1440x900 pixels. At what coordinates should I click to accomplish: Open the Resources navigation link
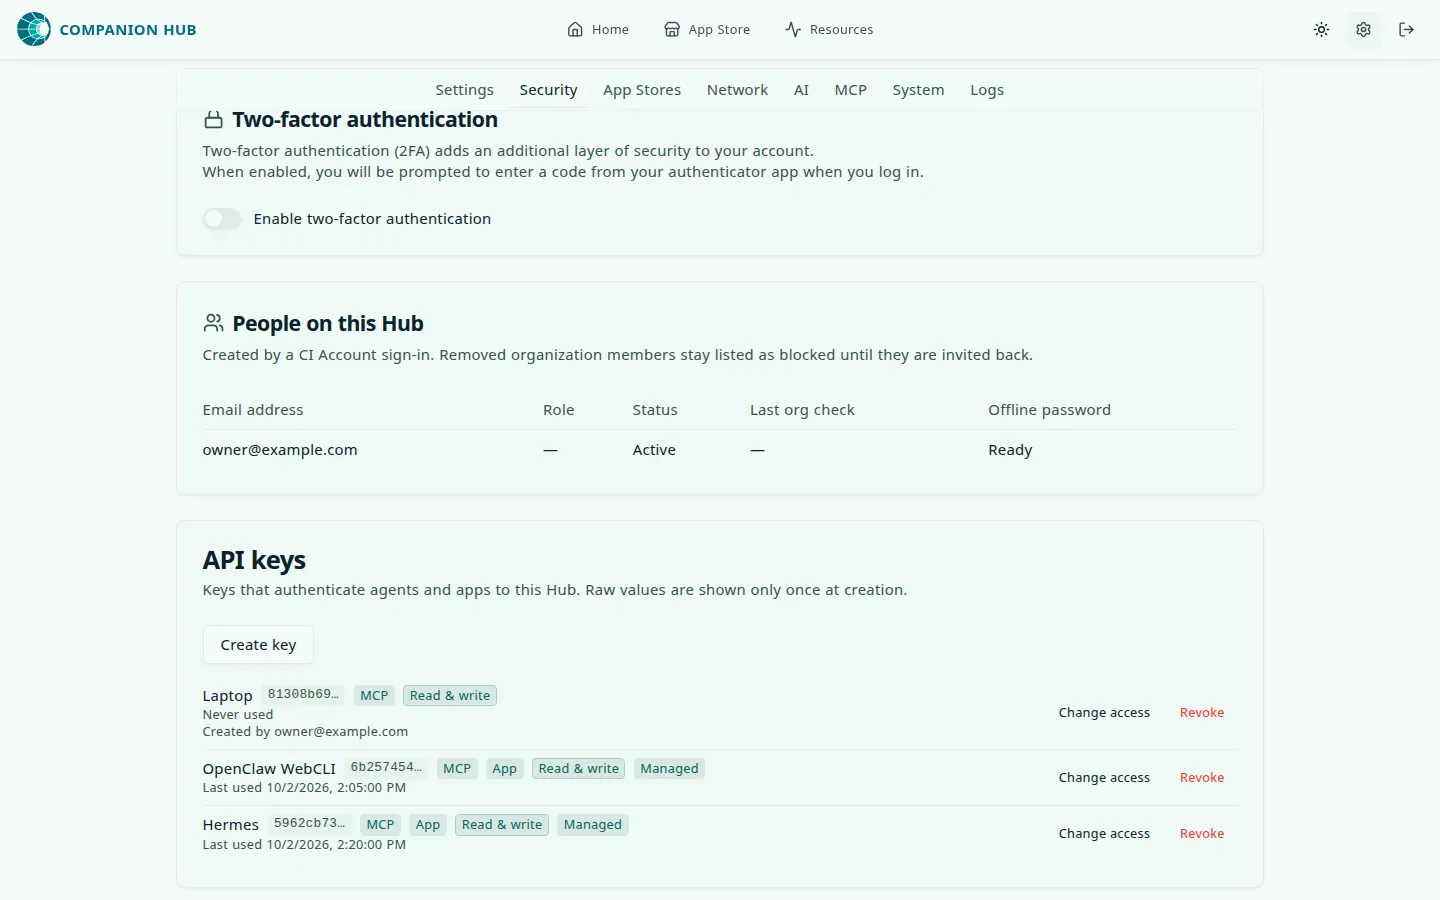(829, 30)
